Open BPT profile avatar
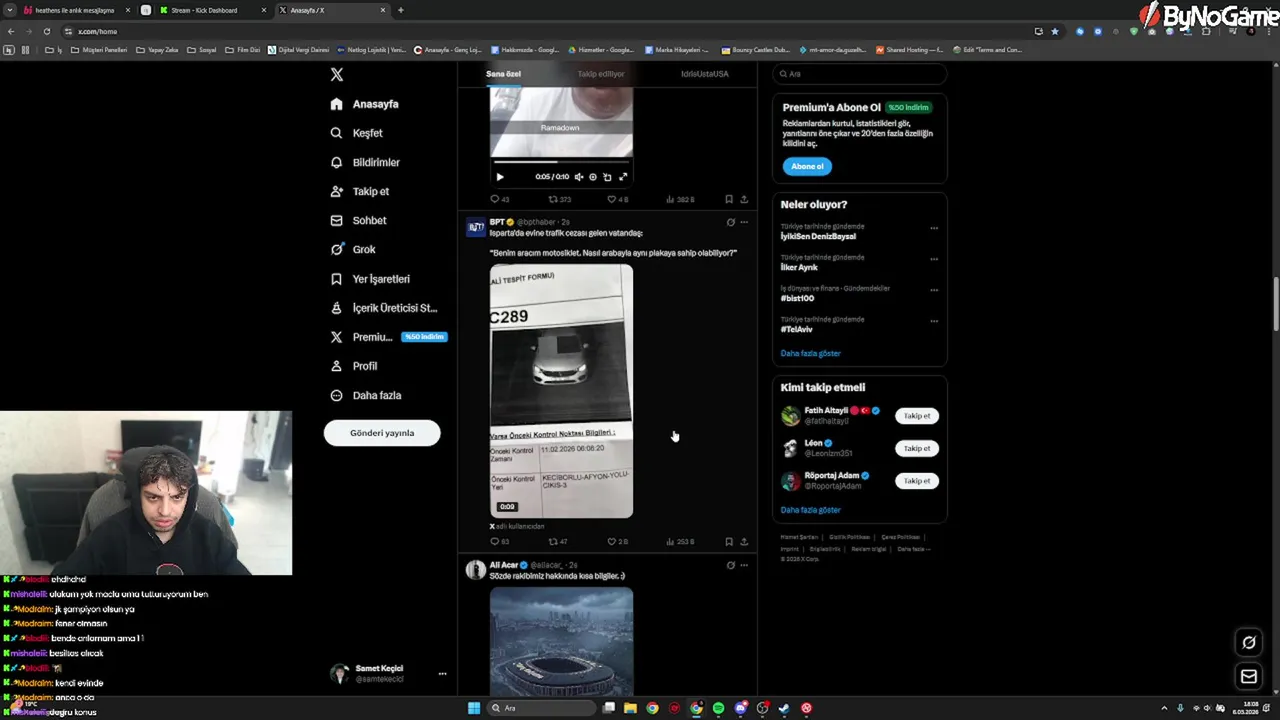Viewport: 1280px width, 720px height. pos(476,227)
